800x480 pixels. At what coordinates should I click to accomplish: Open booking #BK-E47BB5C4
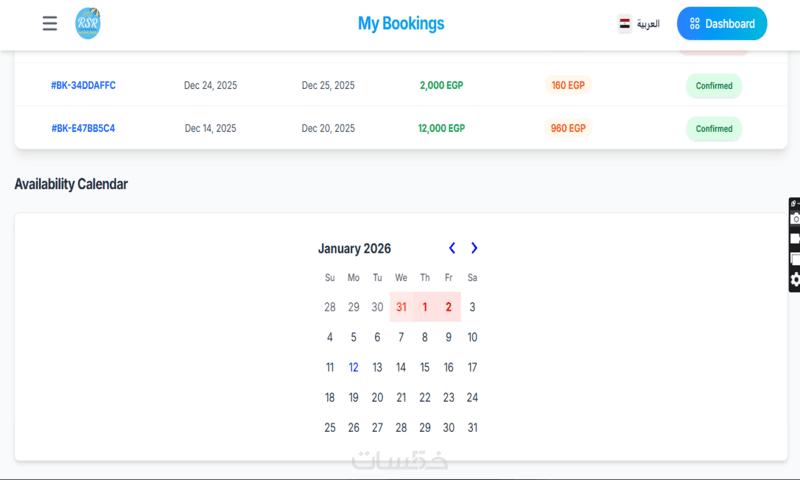pos(83,129)
